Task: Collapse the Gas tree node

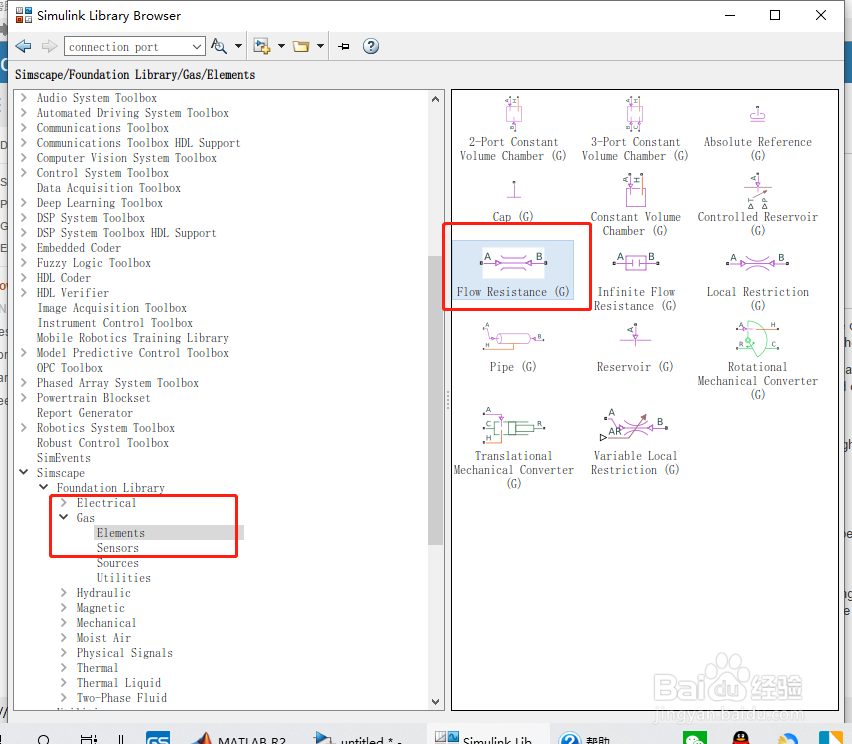Action: coord(64,517)
